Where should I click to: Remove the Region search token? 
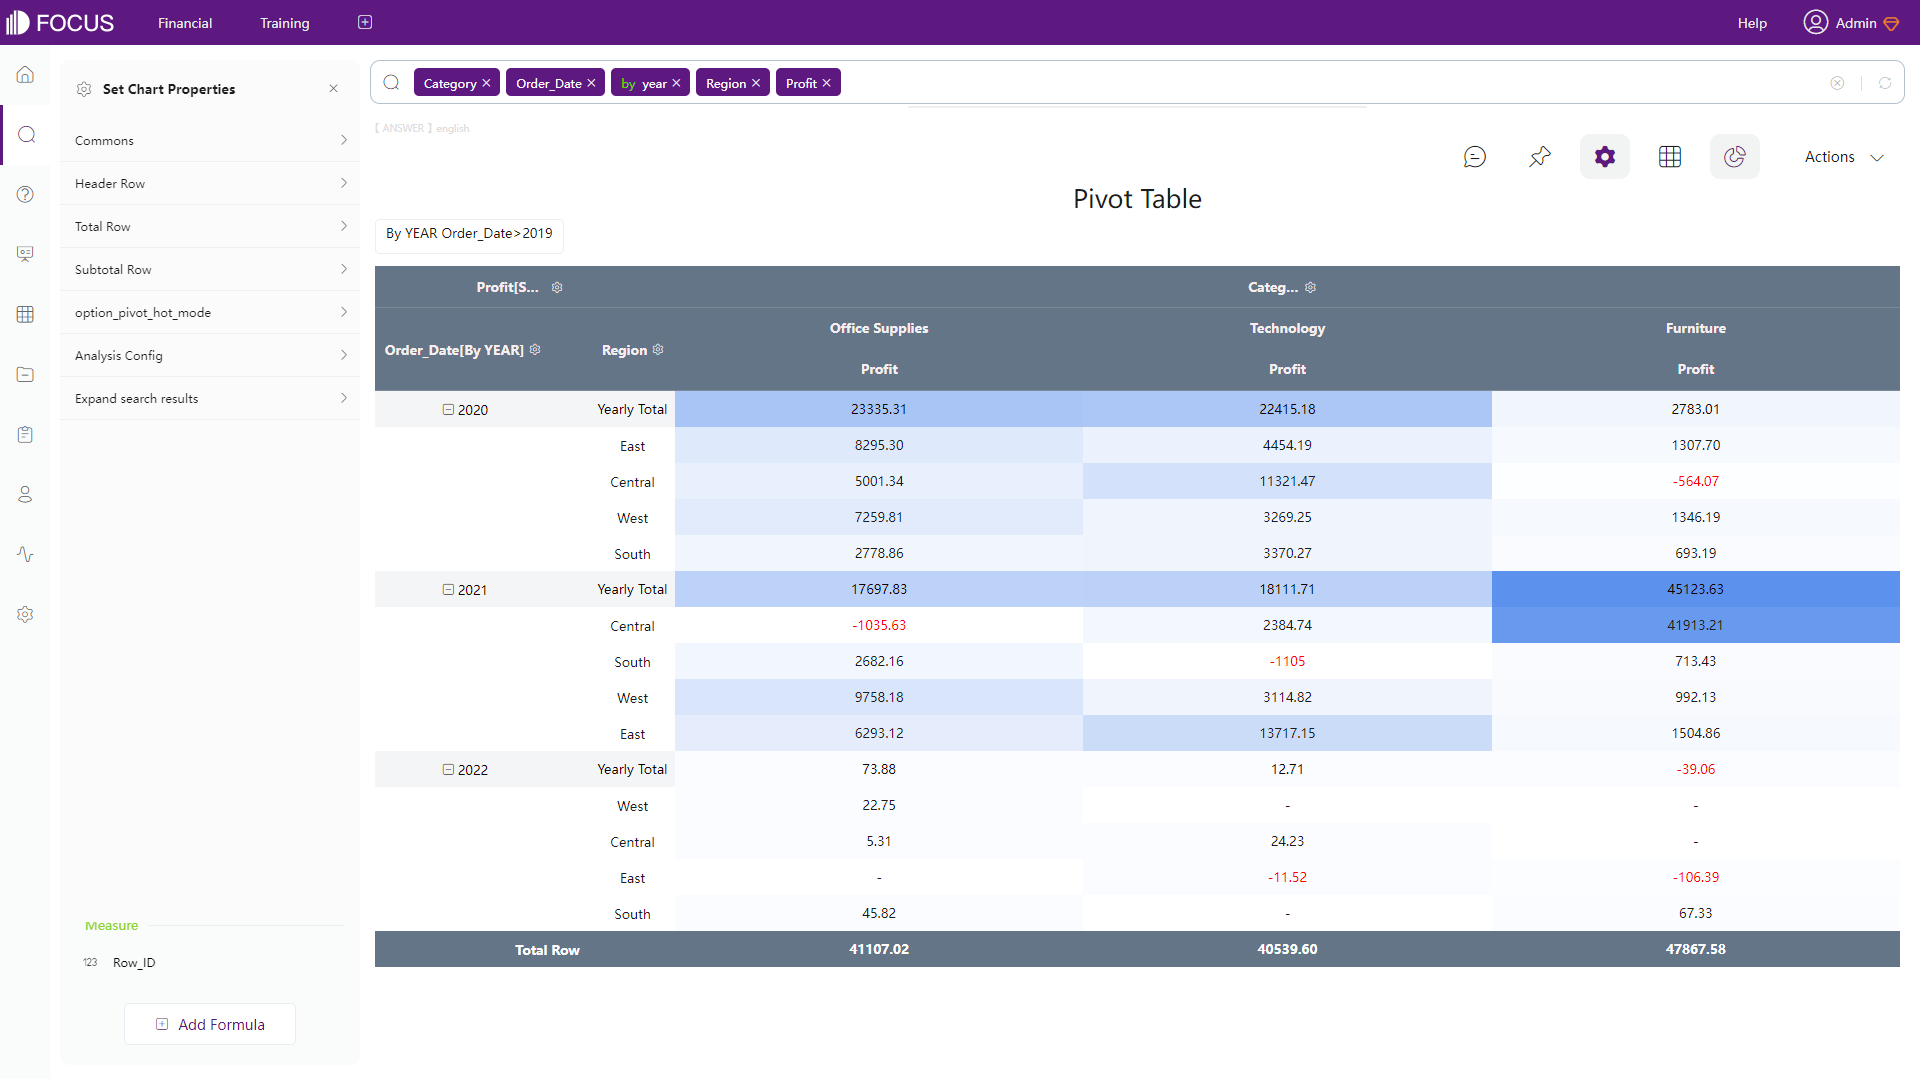(x=756, y=83)
